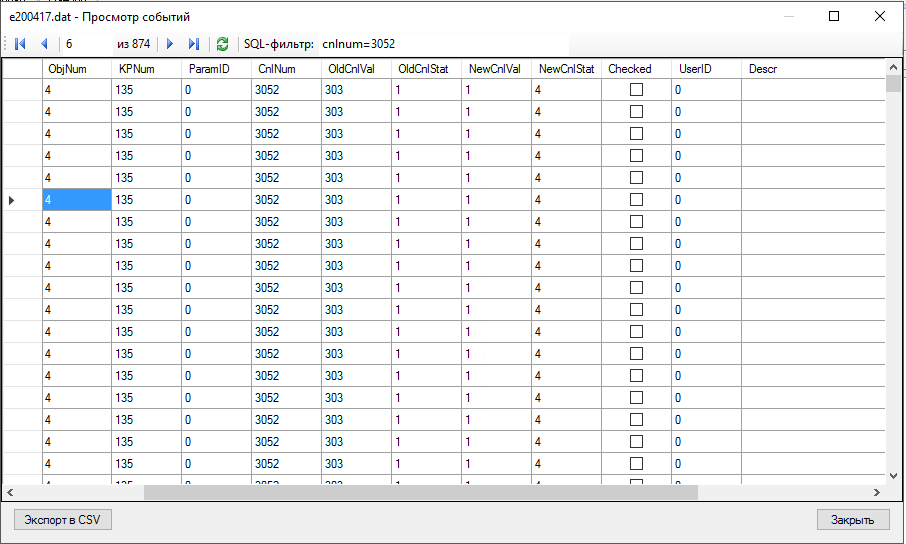This screenshot has width=906, height=544.
Task: Click the current record number field showing 6
Action: (88, 44)
